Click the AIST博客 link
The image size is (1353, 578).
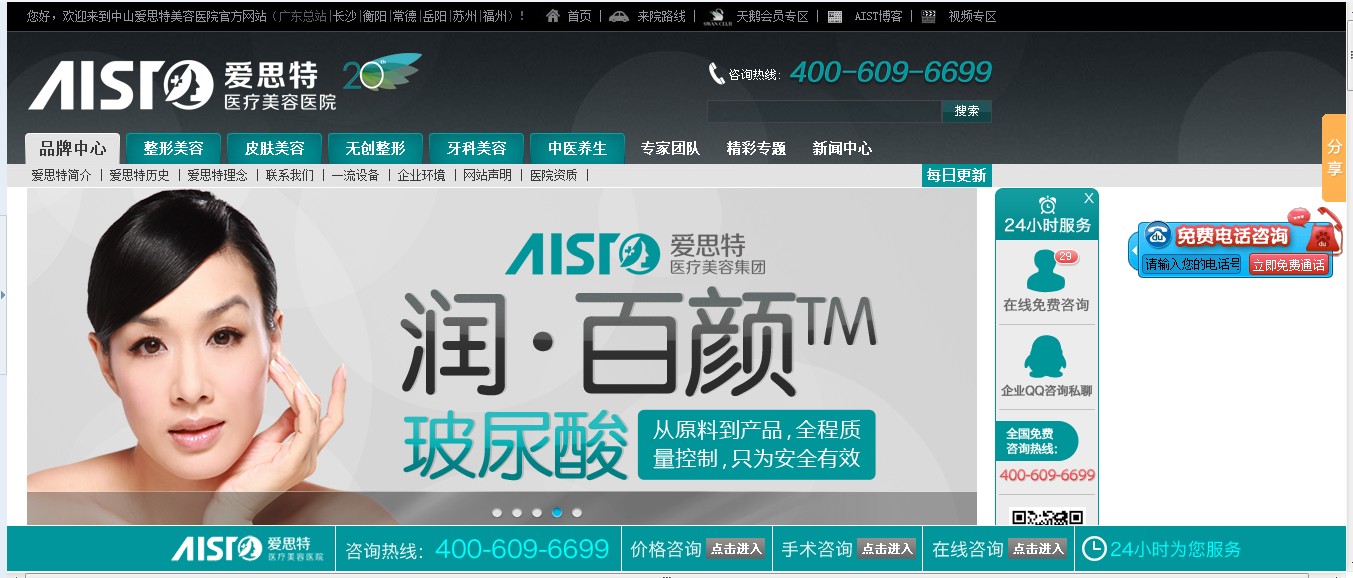click(x=878, y=16)
